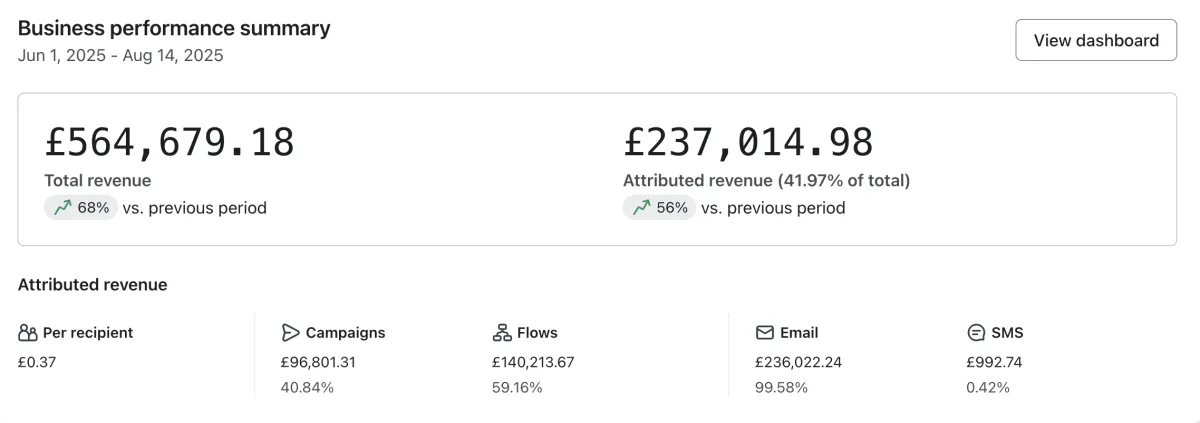Click the Campaigns paper plane icon
This screenshot has width=1200, height=423.
pos(291,333)
